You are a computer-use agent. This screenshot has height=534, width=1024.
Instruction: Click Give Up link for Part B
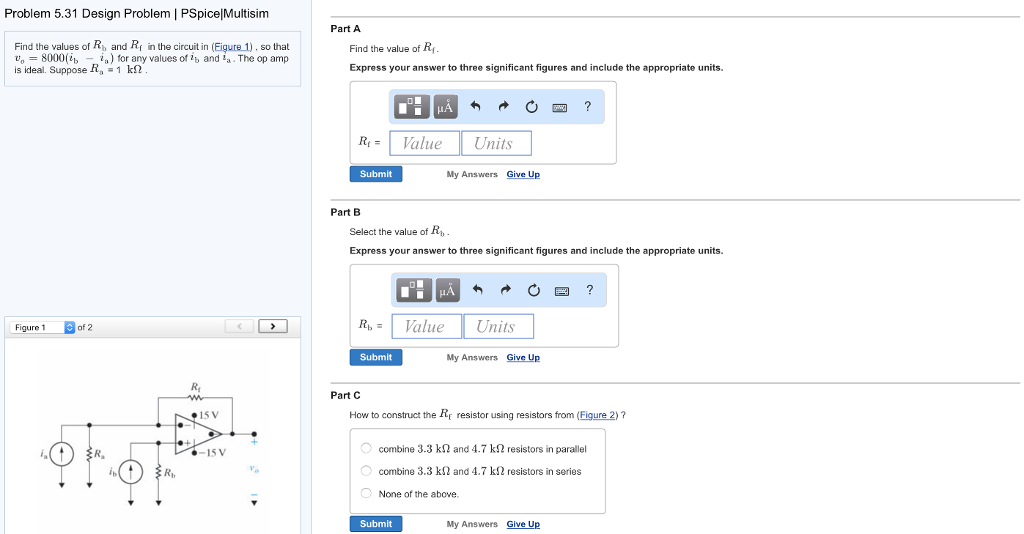pyautogui.click(x=523, y=357)
